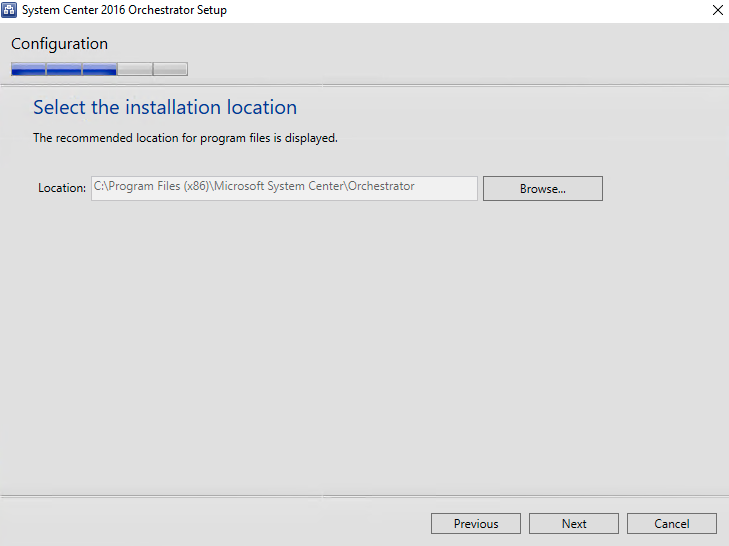Screen dimensions: 729x546
Task: Go back with the Previous button
Action: coord(475,523)
